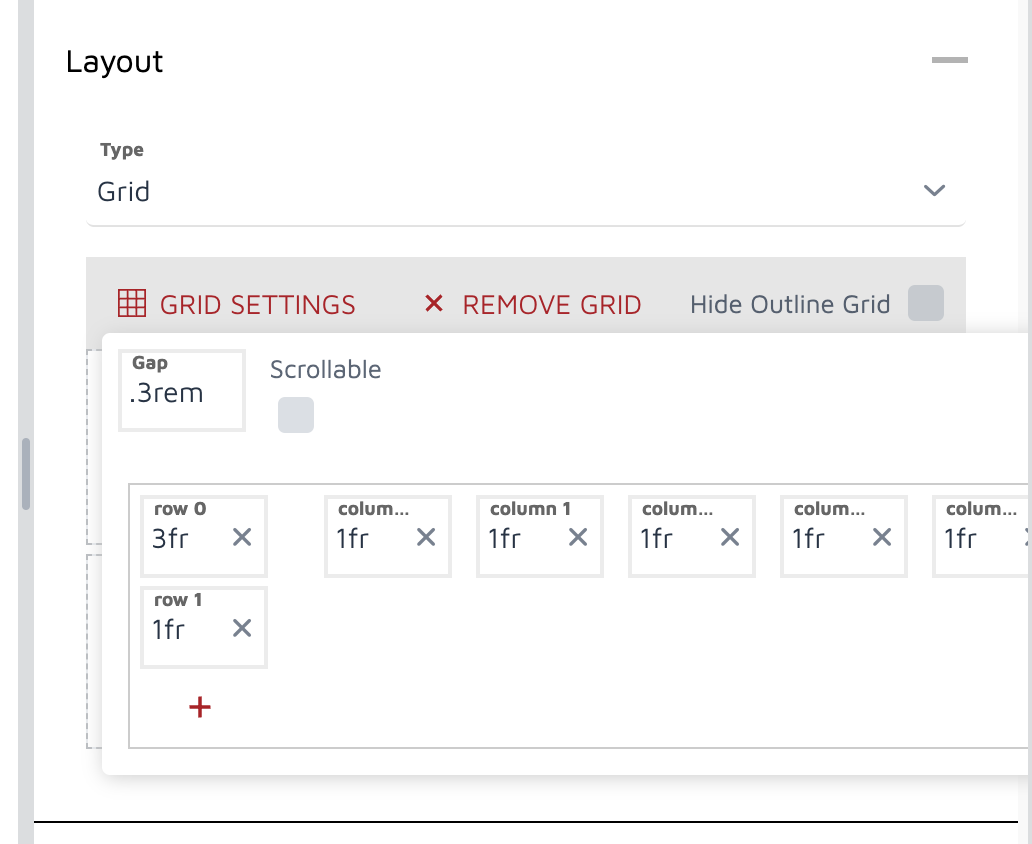This screenshot has width=1032, height=844.
Task: Delete the row 1 track using its X
Action: pyautogui.click(x=241, y=629)
